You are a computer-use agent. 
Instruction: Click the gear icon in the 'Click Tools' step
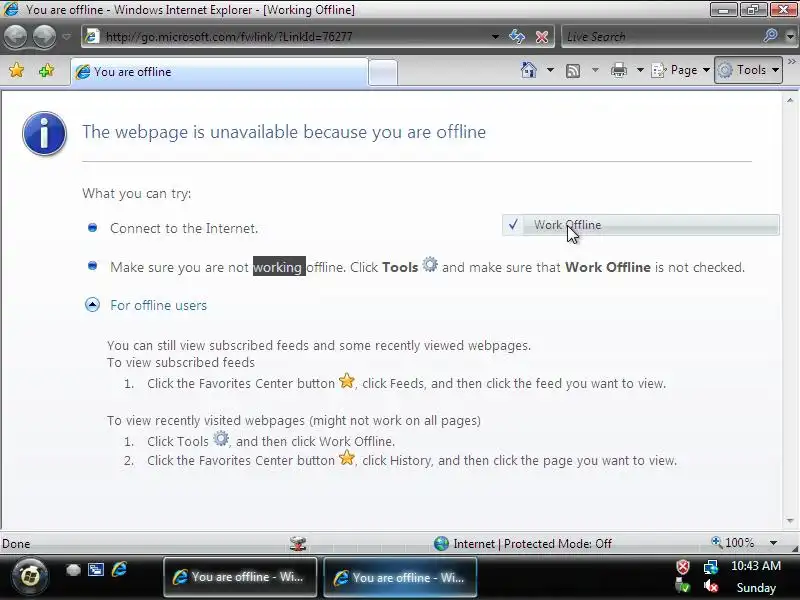tap(221, 438)
